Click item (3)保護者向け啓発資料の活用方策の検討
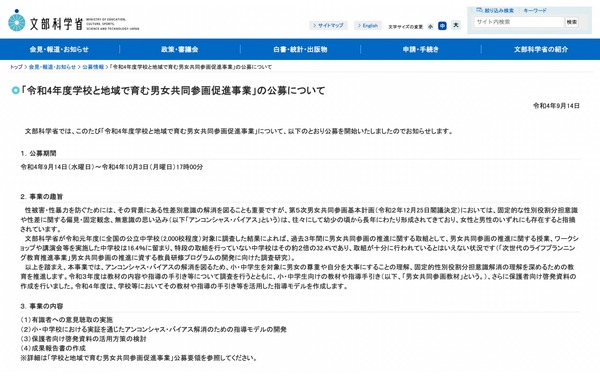This screenshot has width=600, height=380. click(83, 339)
